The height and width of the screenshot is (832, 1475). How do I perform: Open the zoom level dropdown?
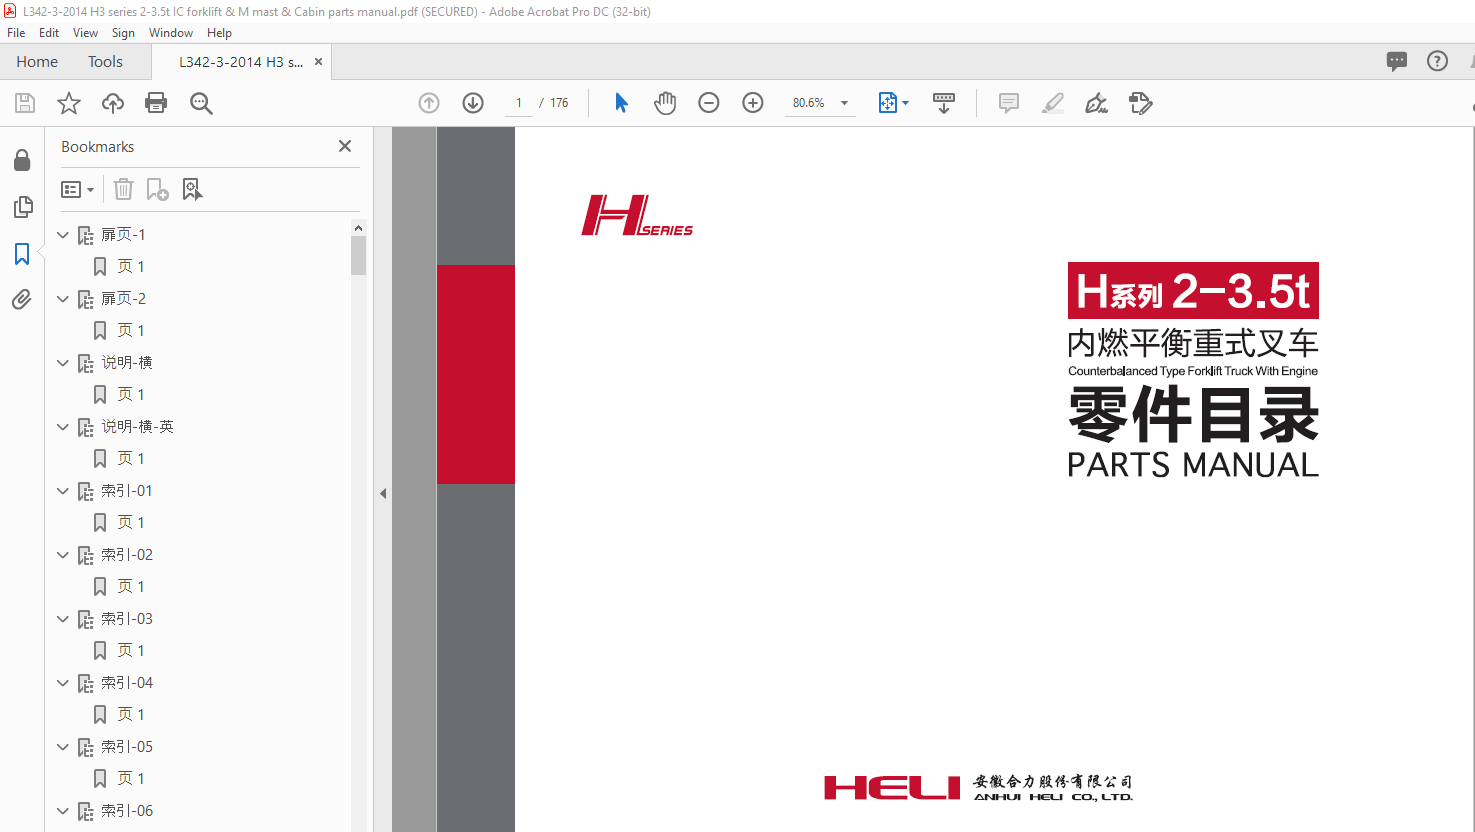[845, 103]
